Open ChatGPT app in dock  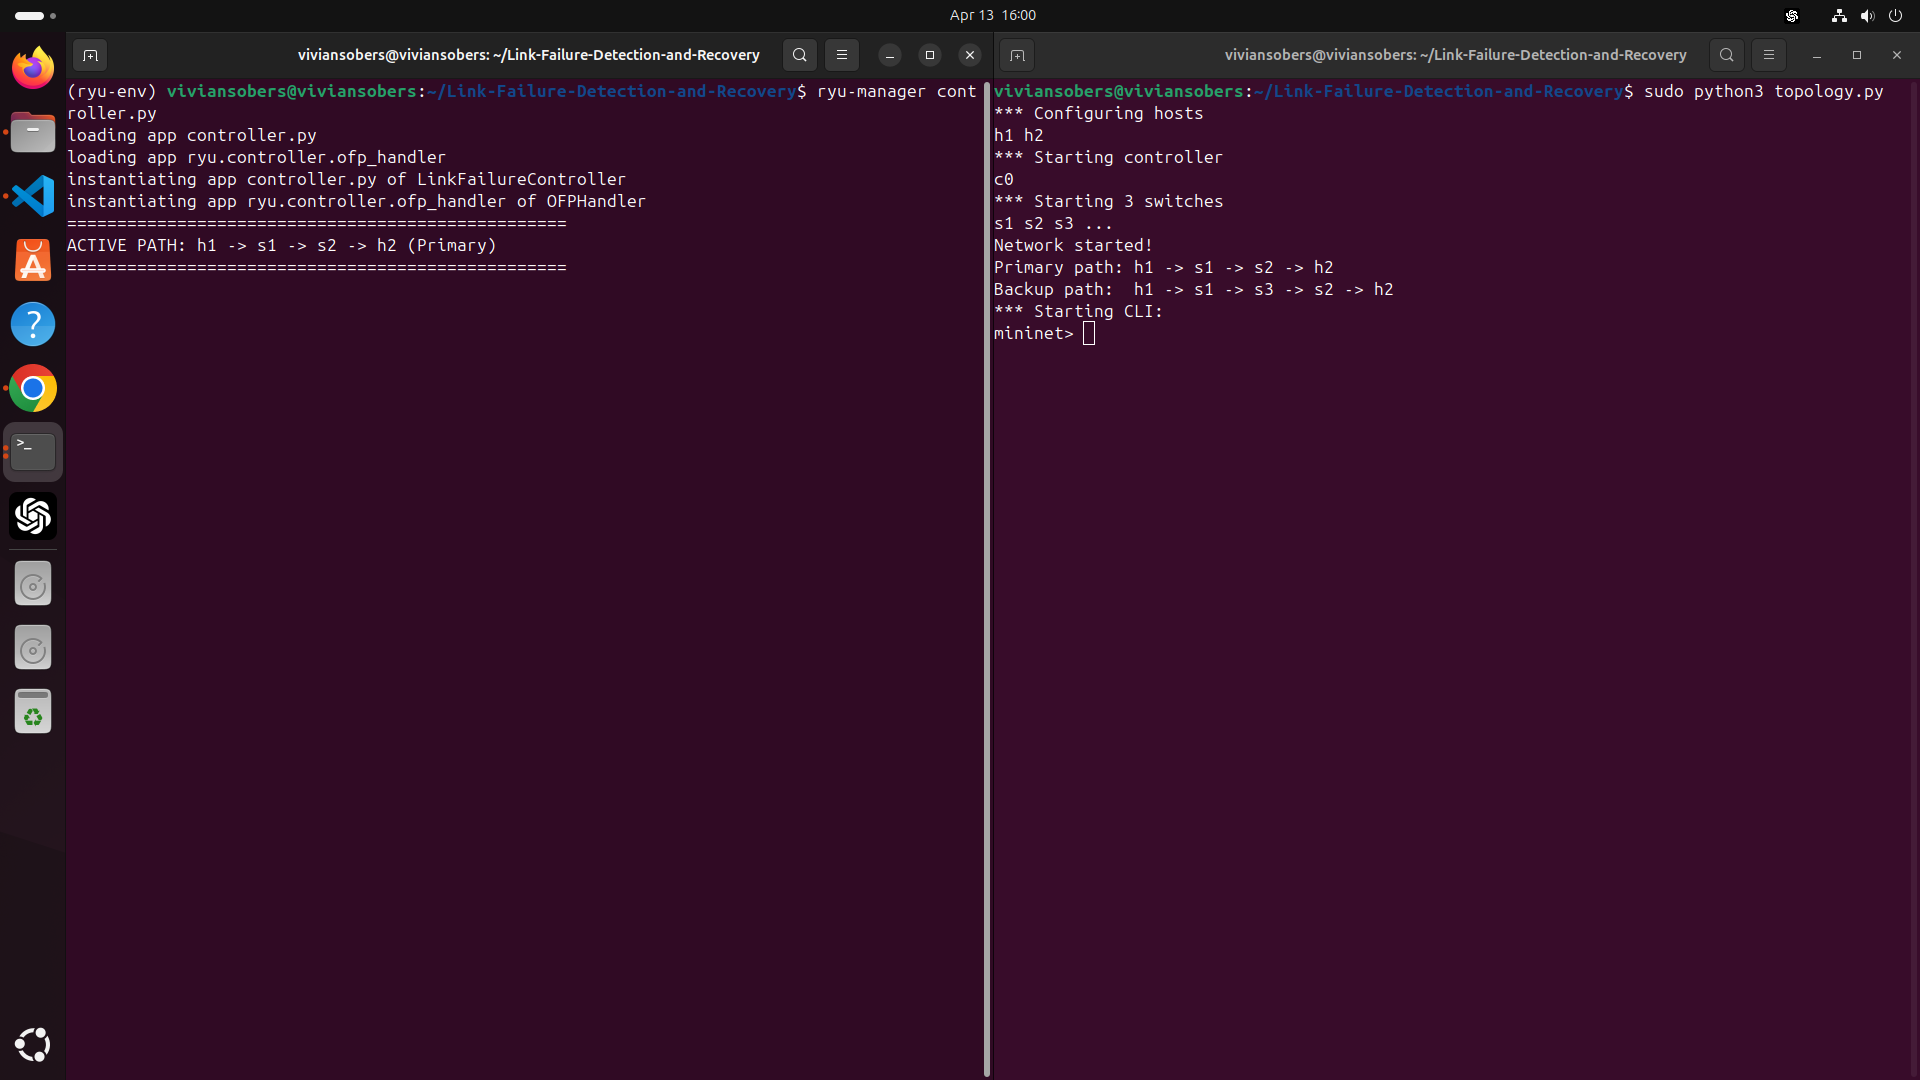point(33,516)
